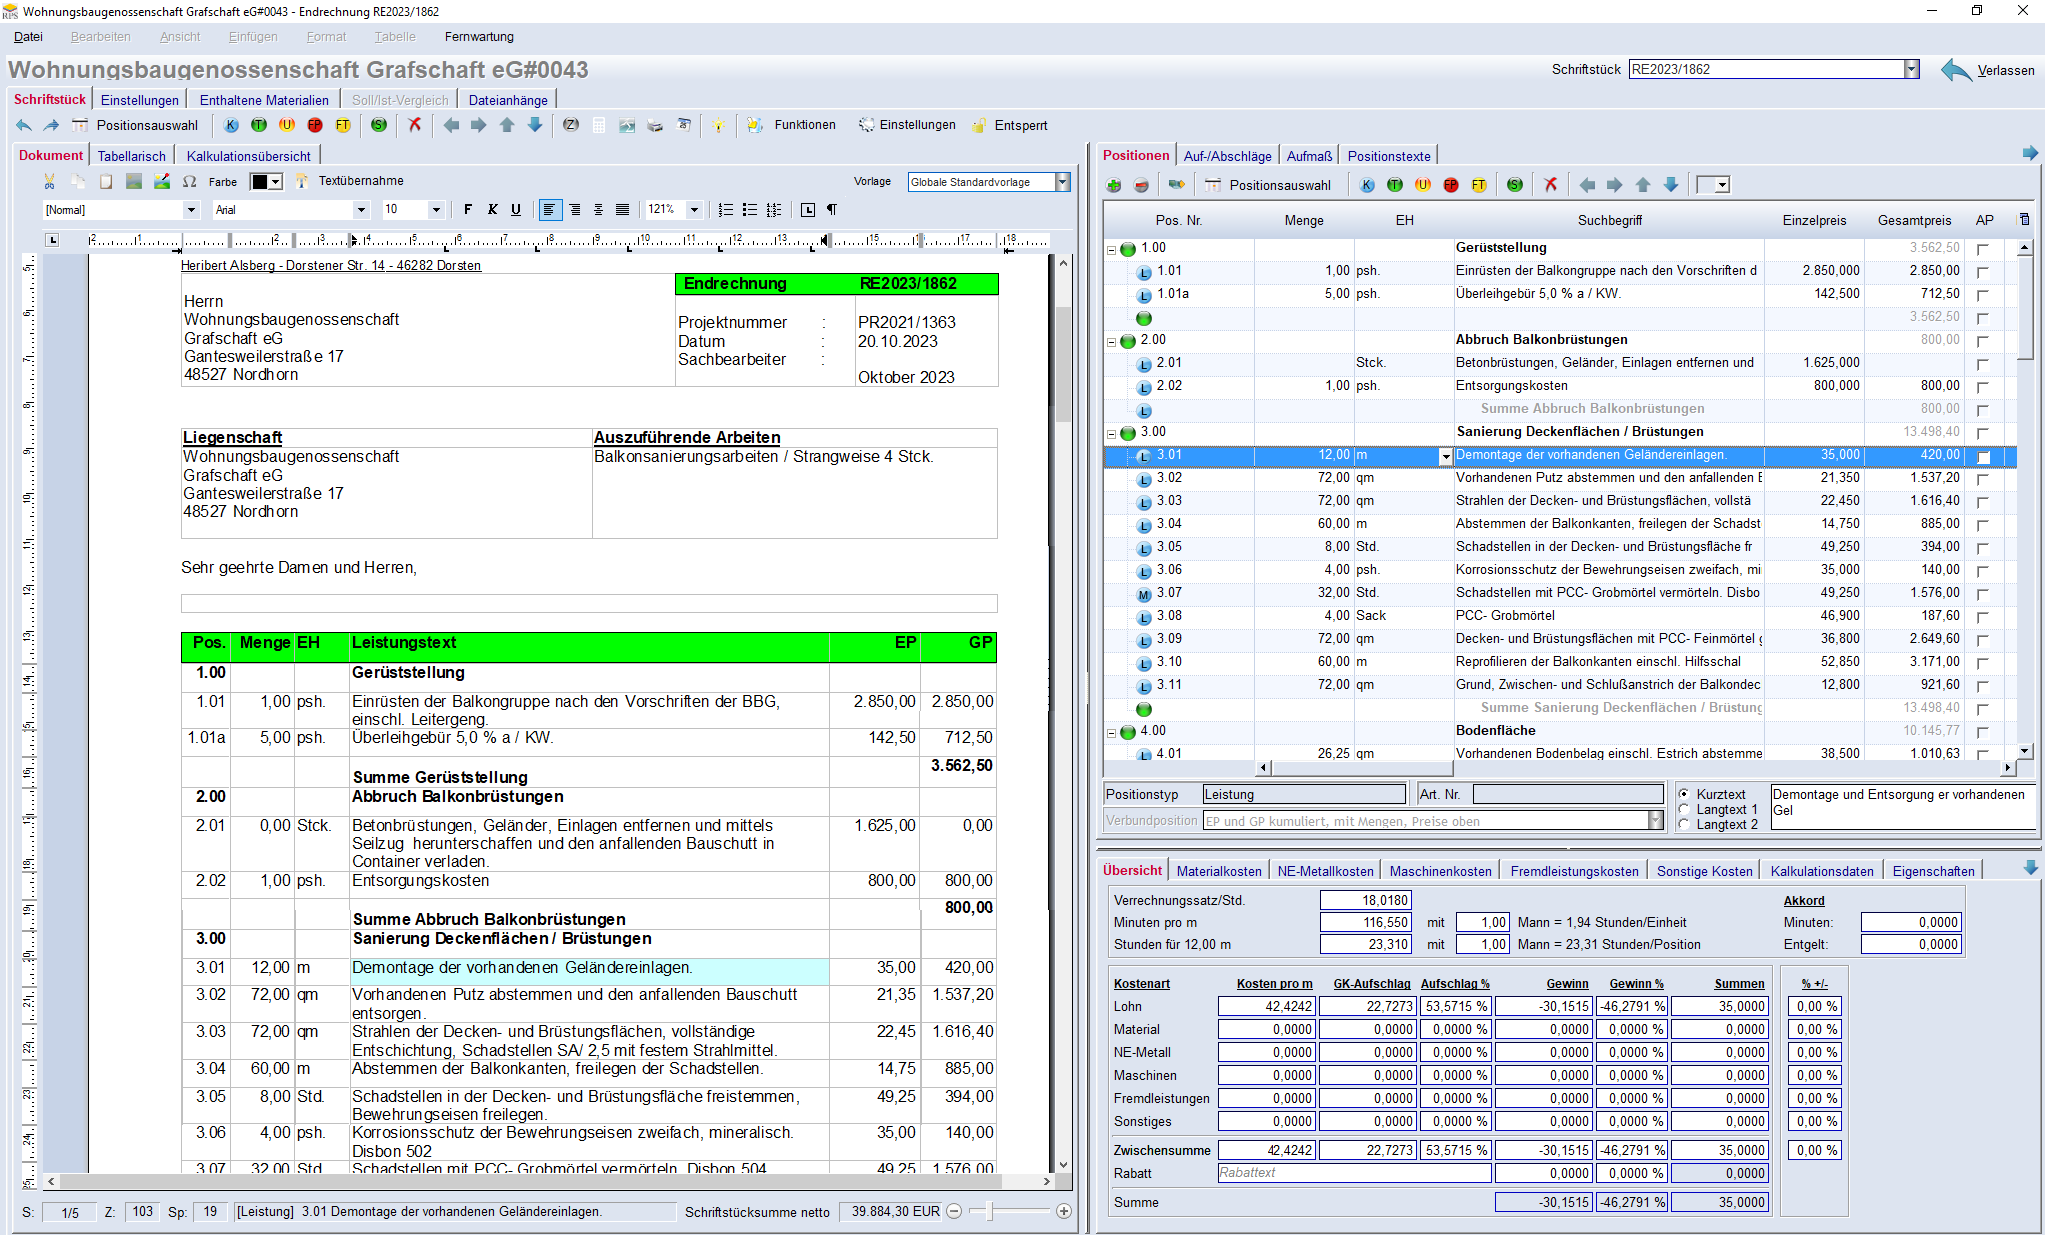Apply bold with the F button

click(x=468, y=210)
